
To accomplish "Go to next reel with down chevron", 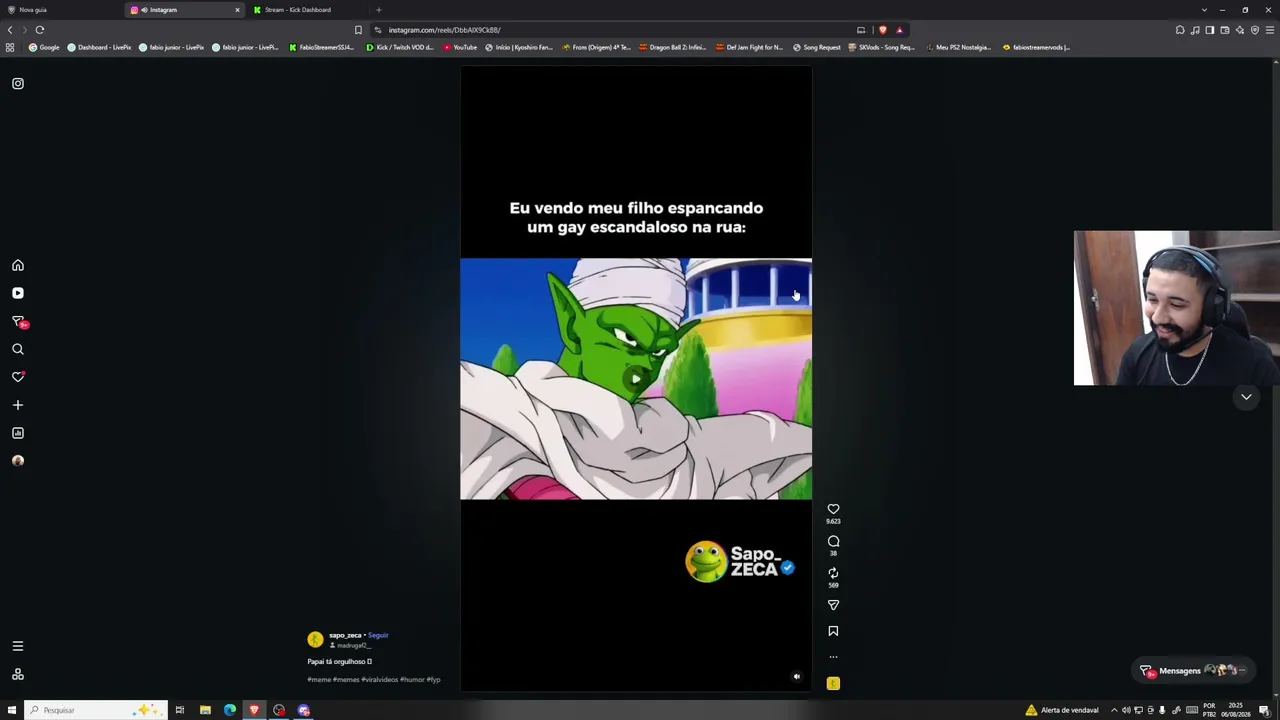I will pyautogui.click(x=1246, y=397).
